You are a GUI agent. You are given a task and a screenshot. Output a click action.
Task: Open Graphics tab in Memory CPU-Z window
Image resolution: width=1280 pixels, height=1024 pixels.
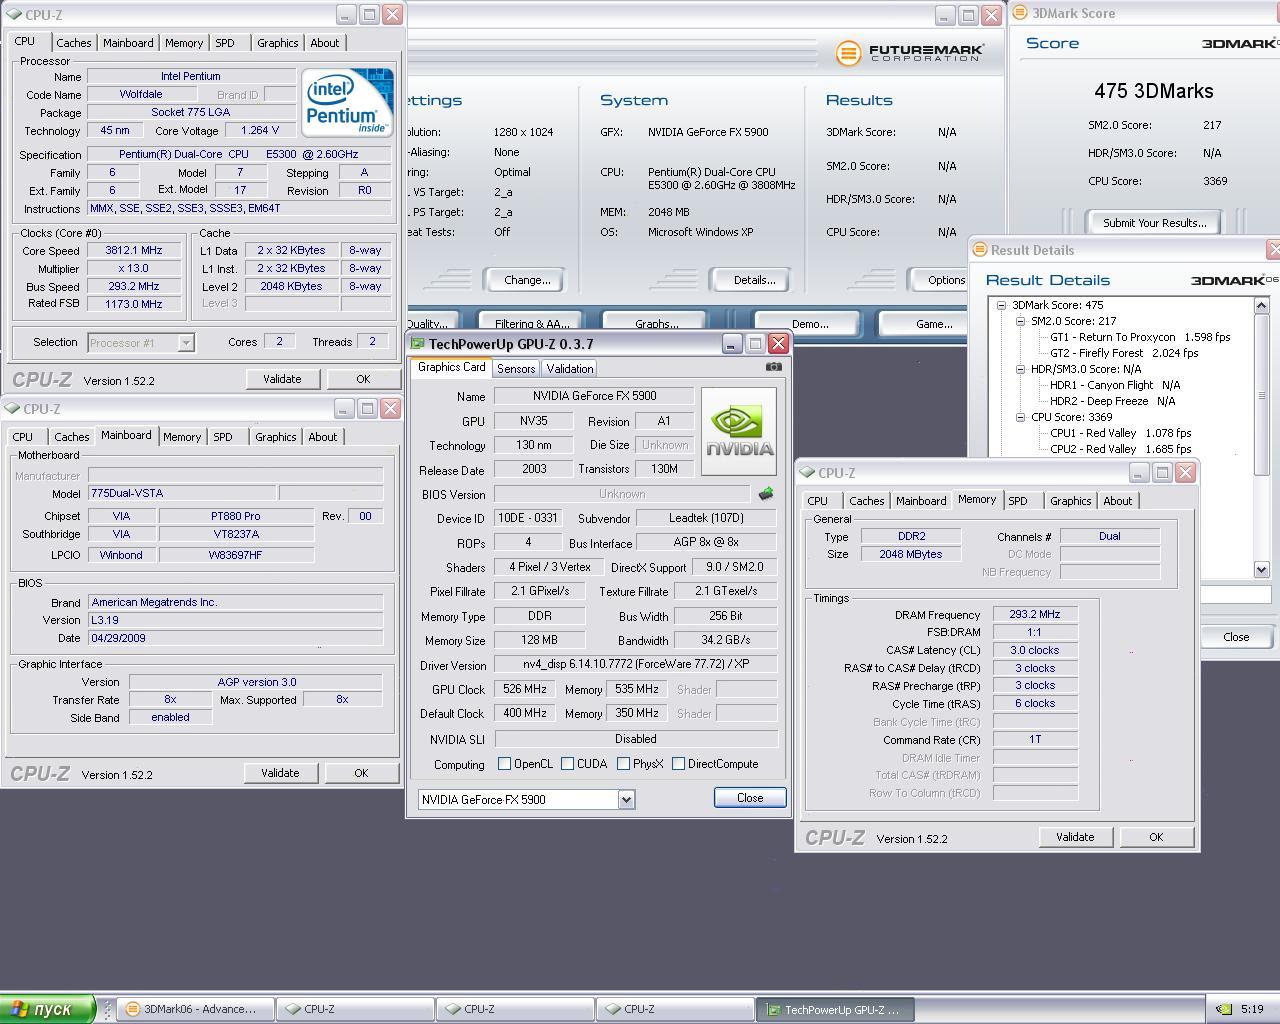coord(1070,501)
